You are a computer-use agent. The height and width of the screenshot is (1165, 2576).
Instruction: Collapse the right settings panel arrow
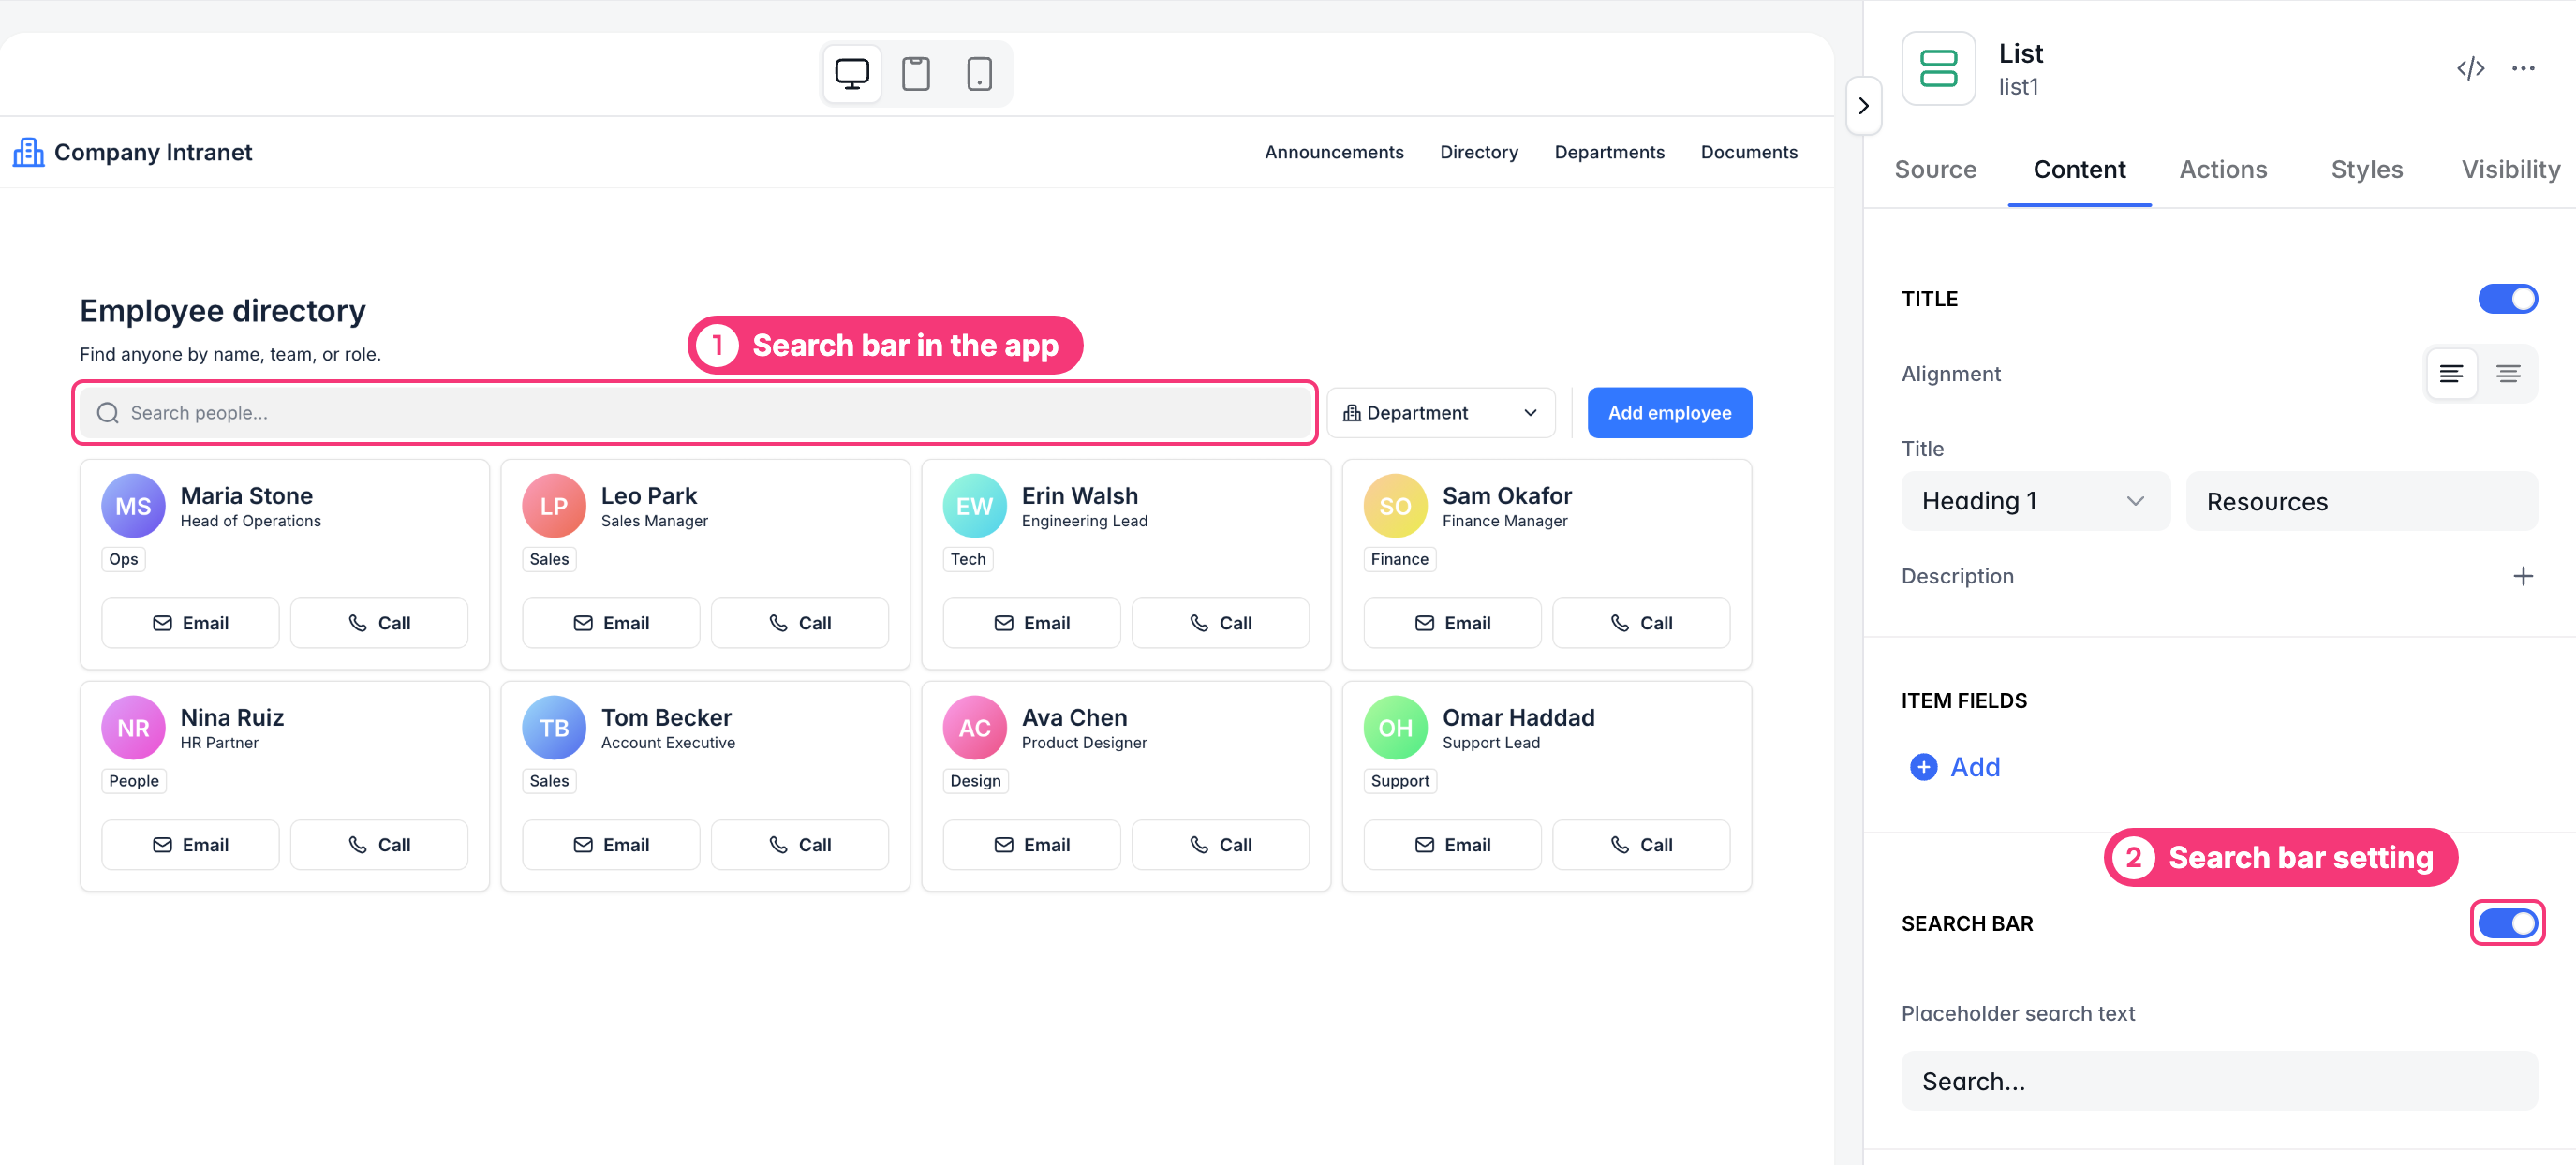[x=1863, y=105]
